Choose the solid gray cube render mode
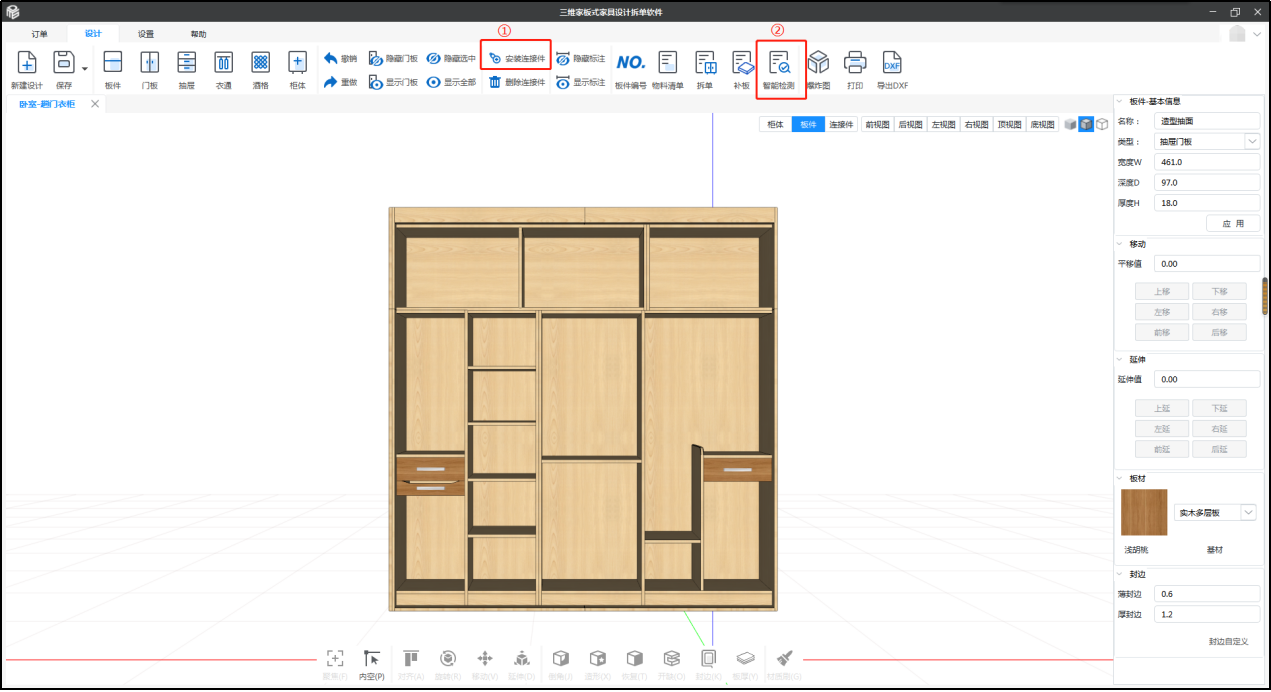 (1070, 124)
